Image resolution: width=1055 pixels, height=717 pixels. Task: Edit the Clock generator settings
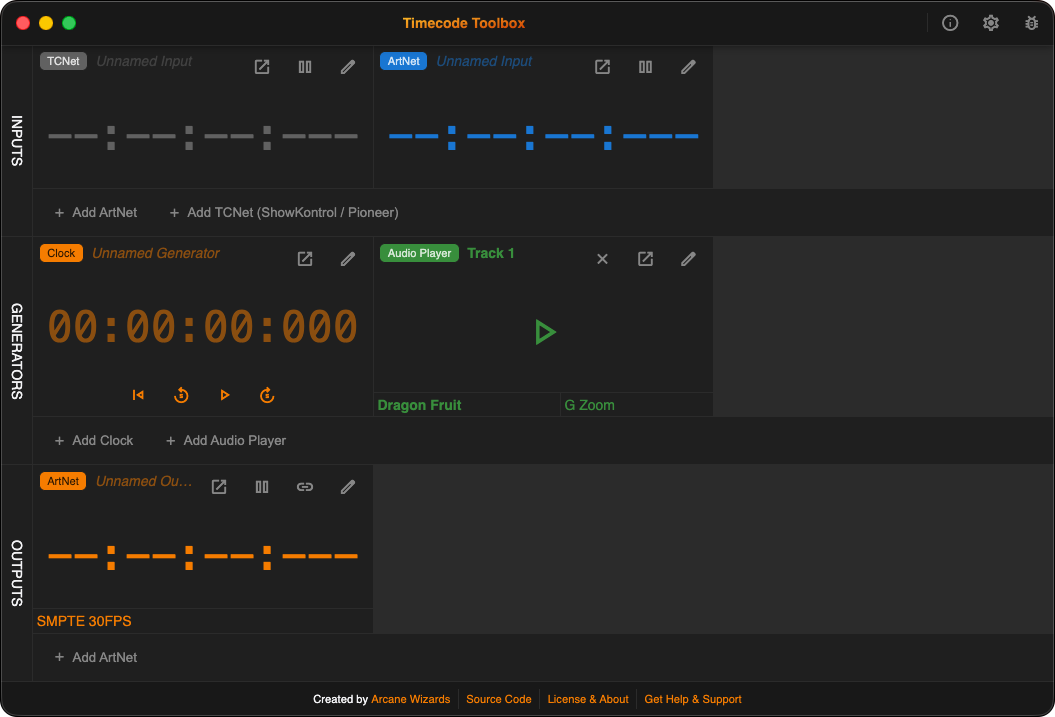348,259
